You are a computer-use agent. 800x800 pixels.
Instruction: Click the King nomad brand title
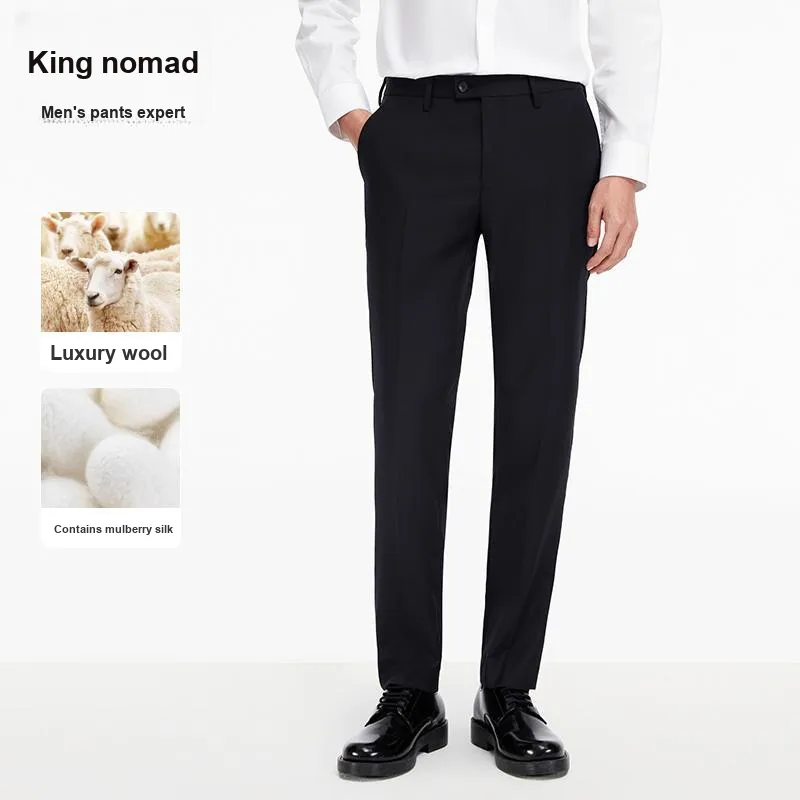(113, 63)
